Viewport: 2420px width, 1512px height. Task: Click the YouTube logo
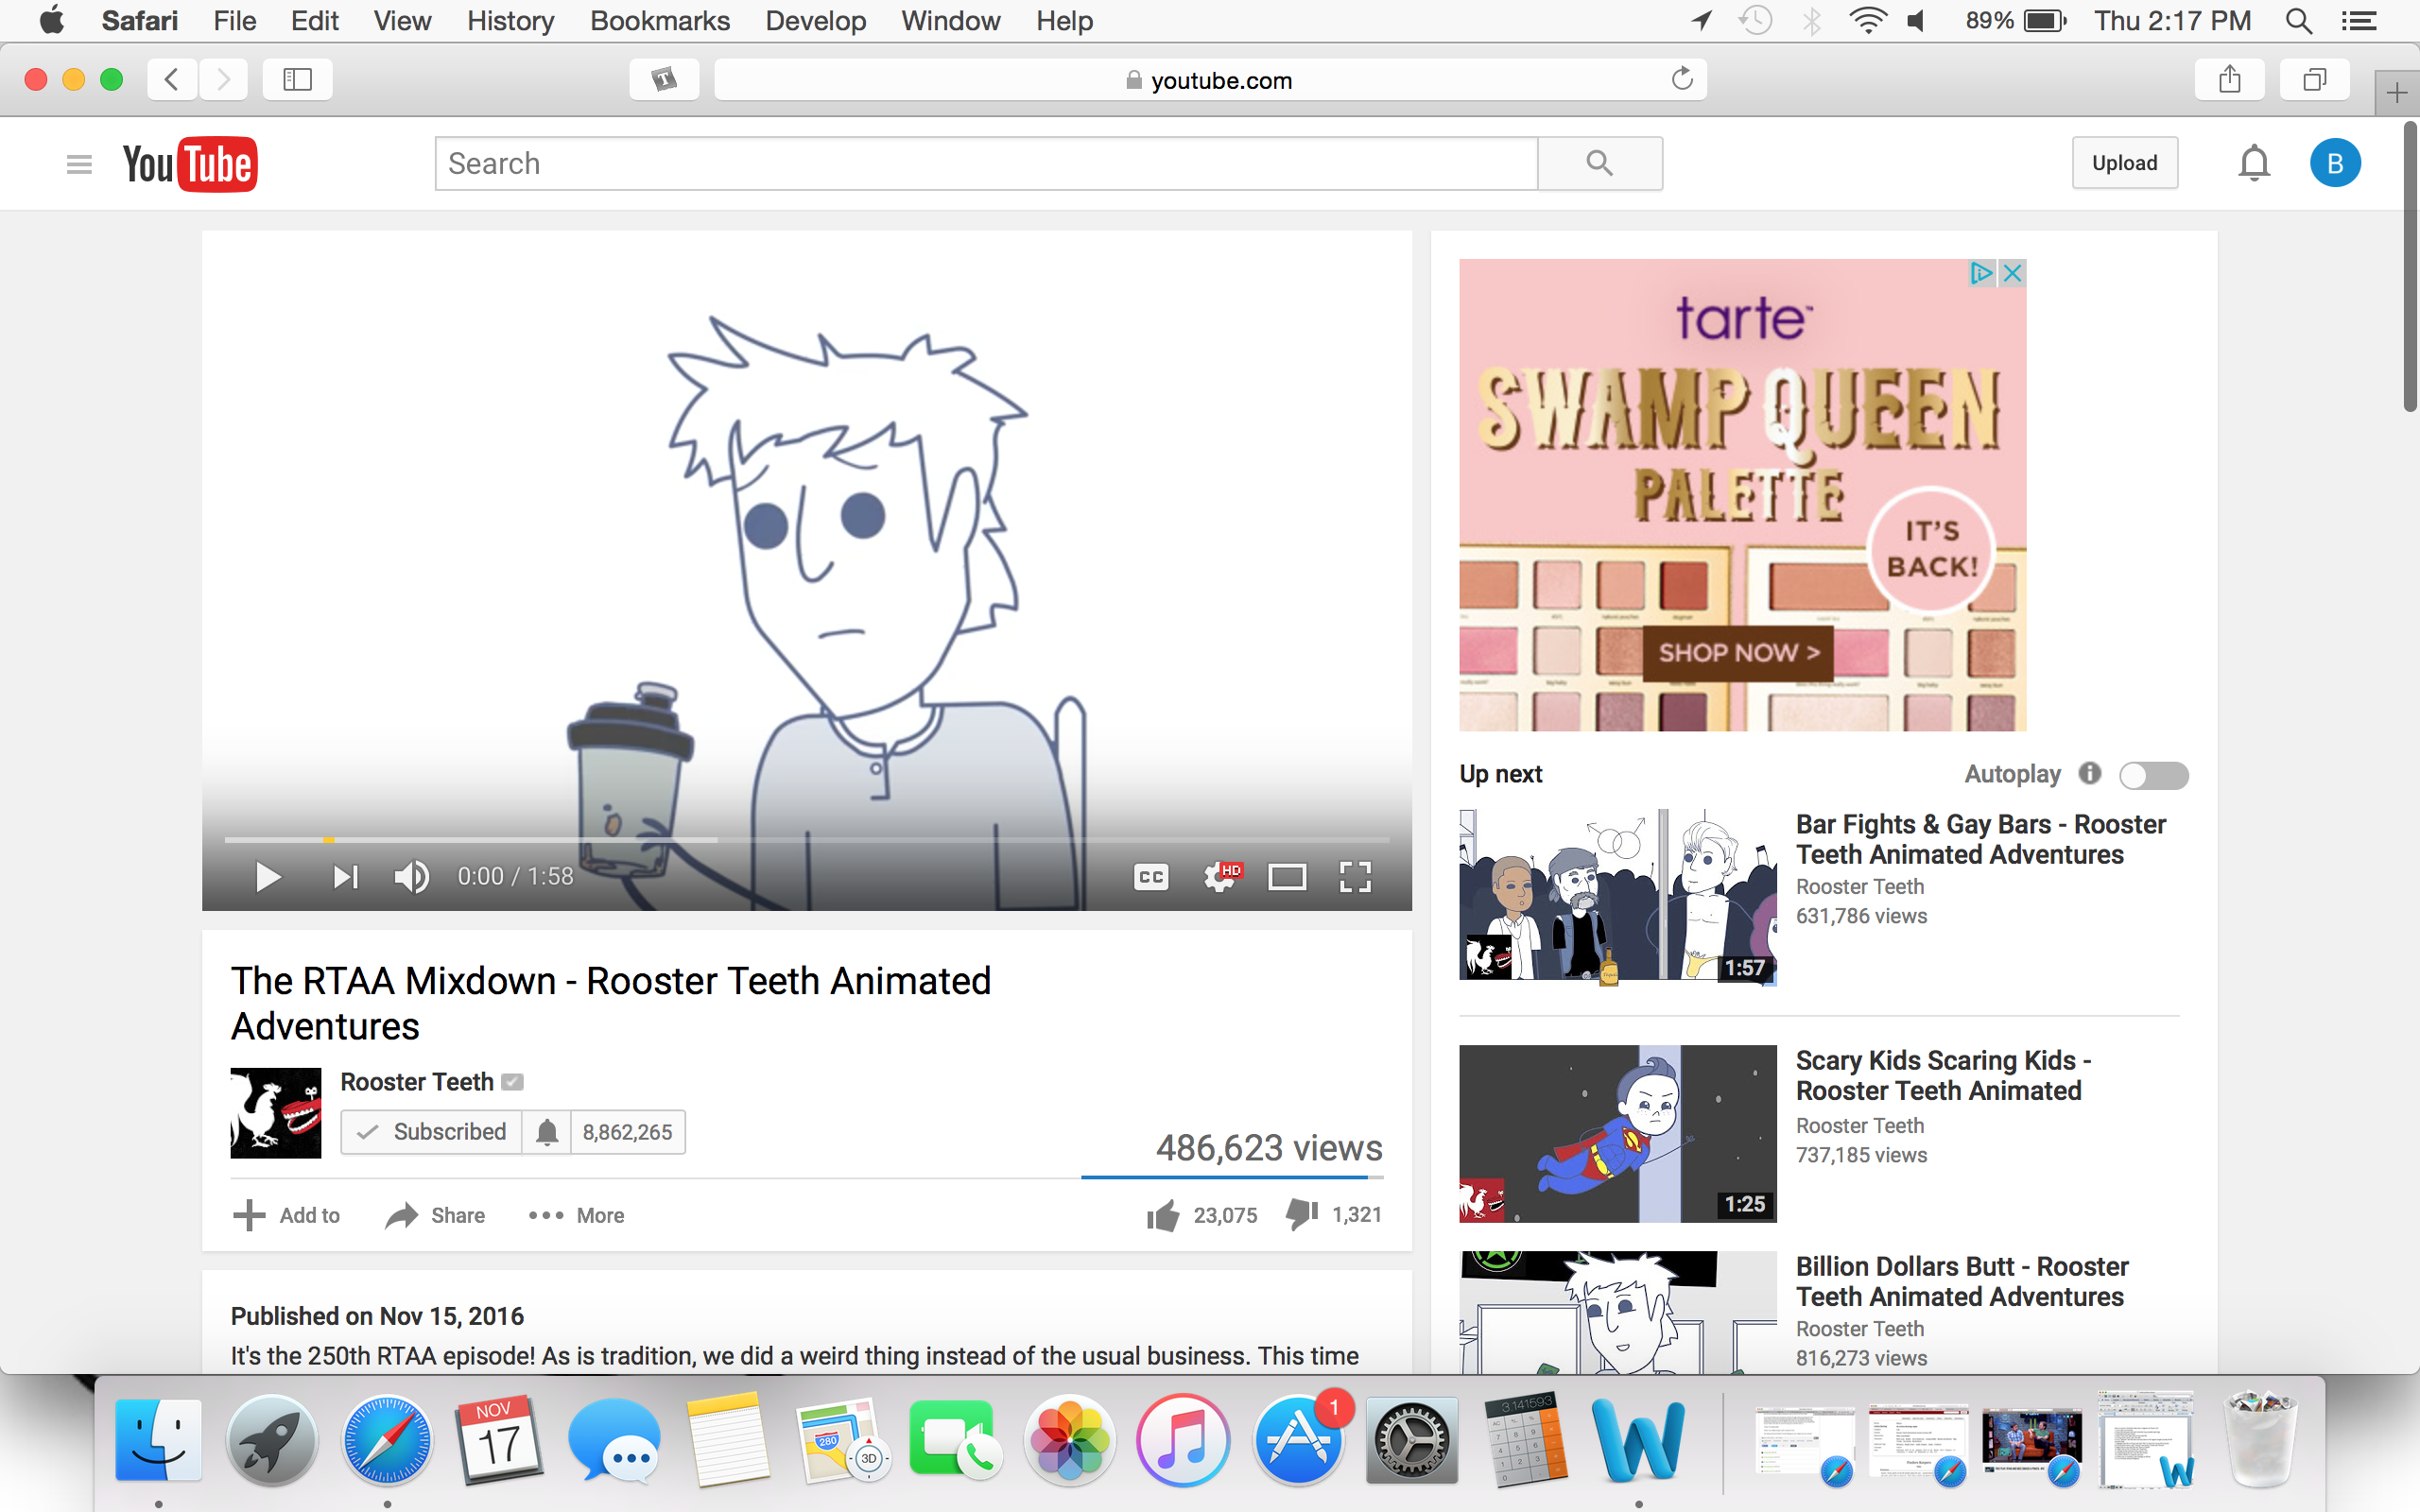[x=190, y=164]
